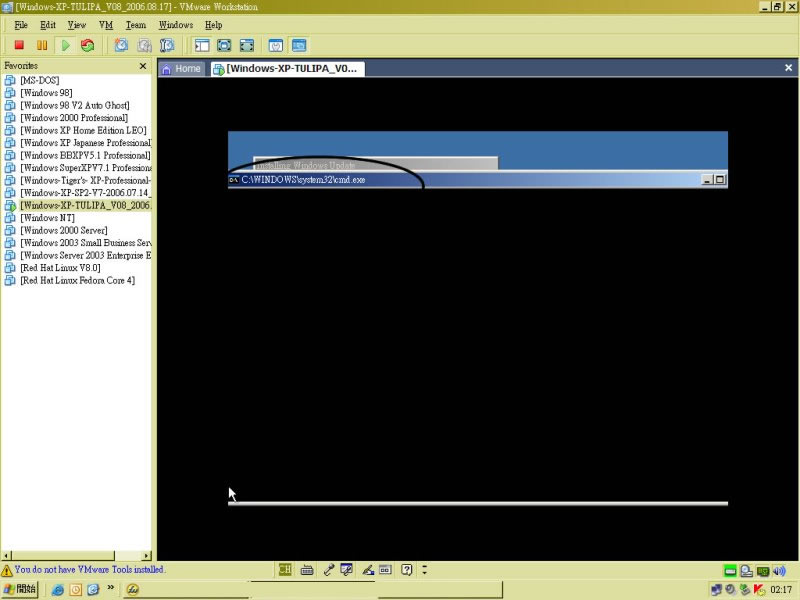Image resolution: width=800 pixels, height=600 pixels.
Task: Click the cmd.exe title bar in guest
Action: tap(478, 180)
